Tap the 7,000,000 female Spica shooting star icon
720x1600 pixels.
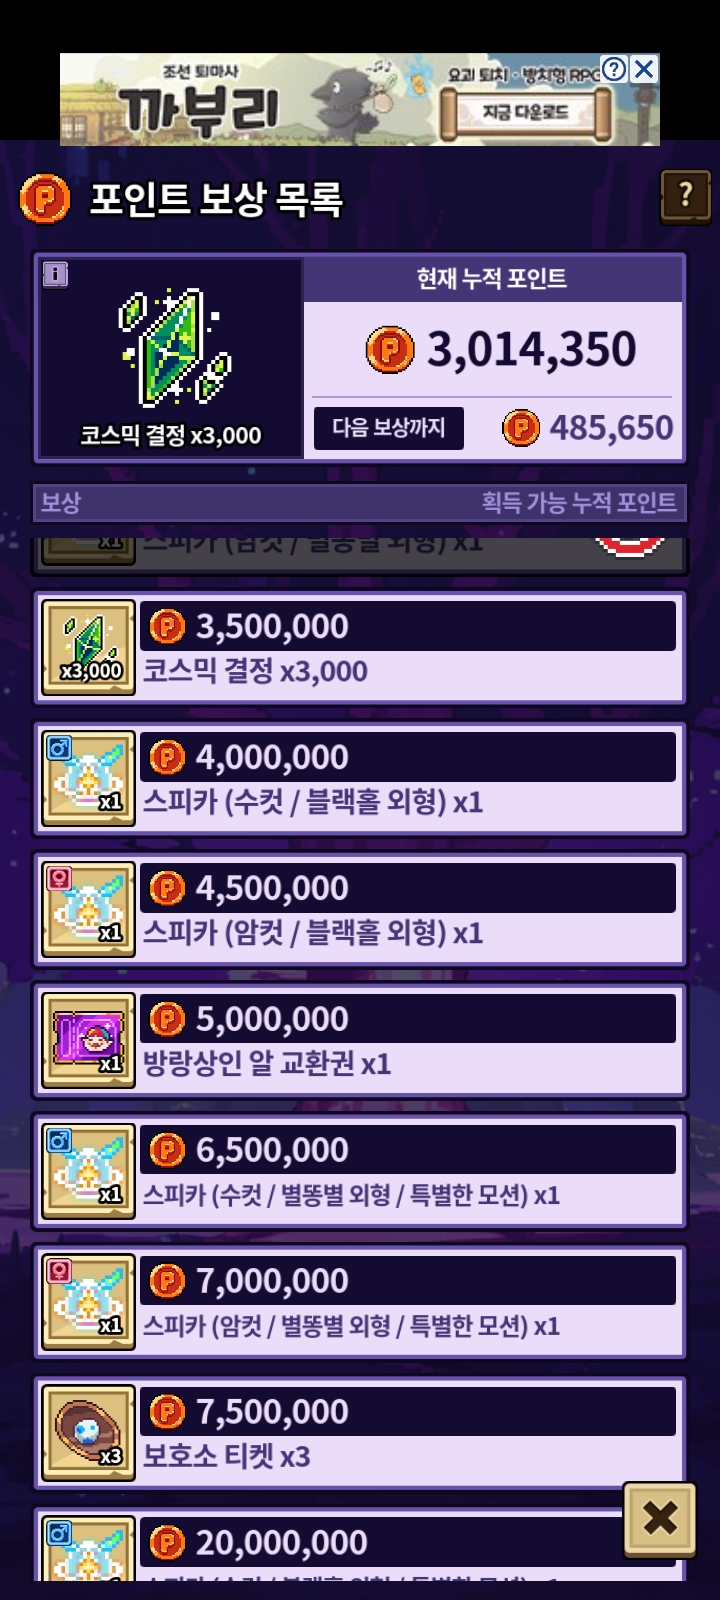coord(88,1303)
